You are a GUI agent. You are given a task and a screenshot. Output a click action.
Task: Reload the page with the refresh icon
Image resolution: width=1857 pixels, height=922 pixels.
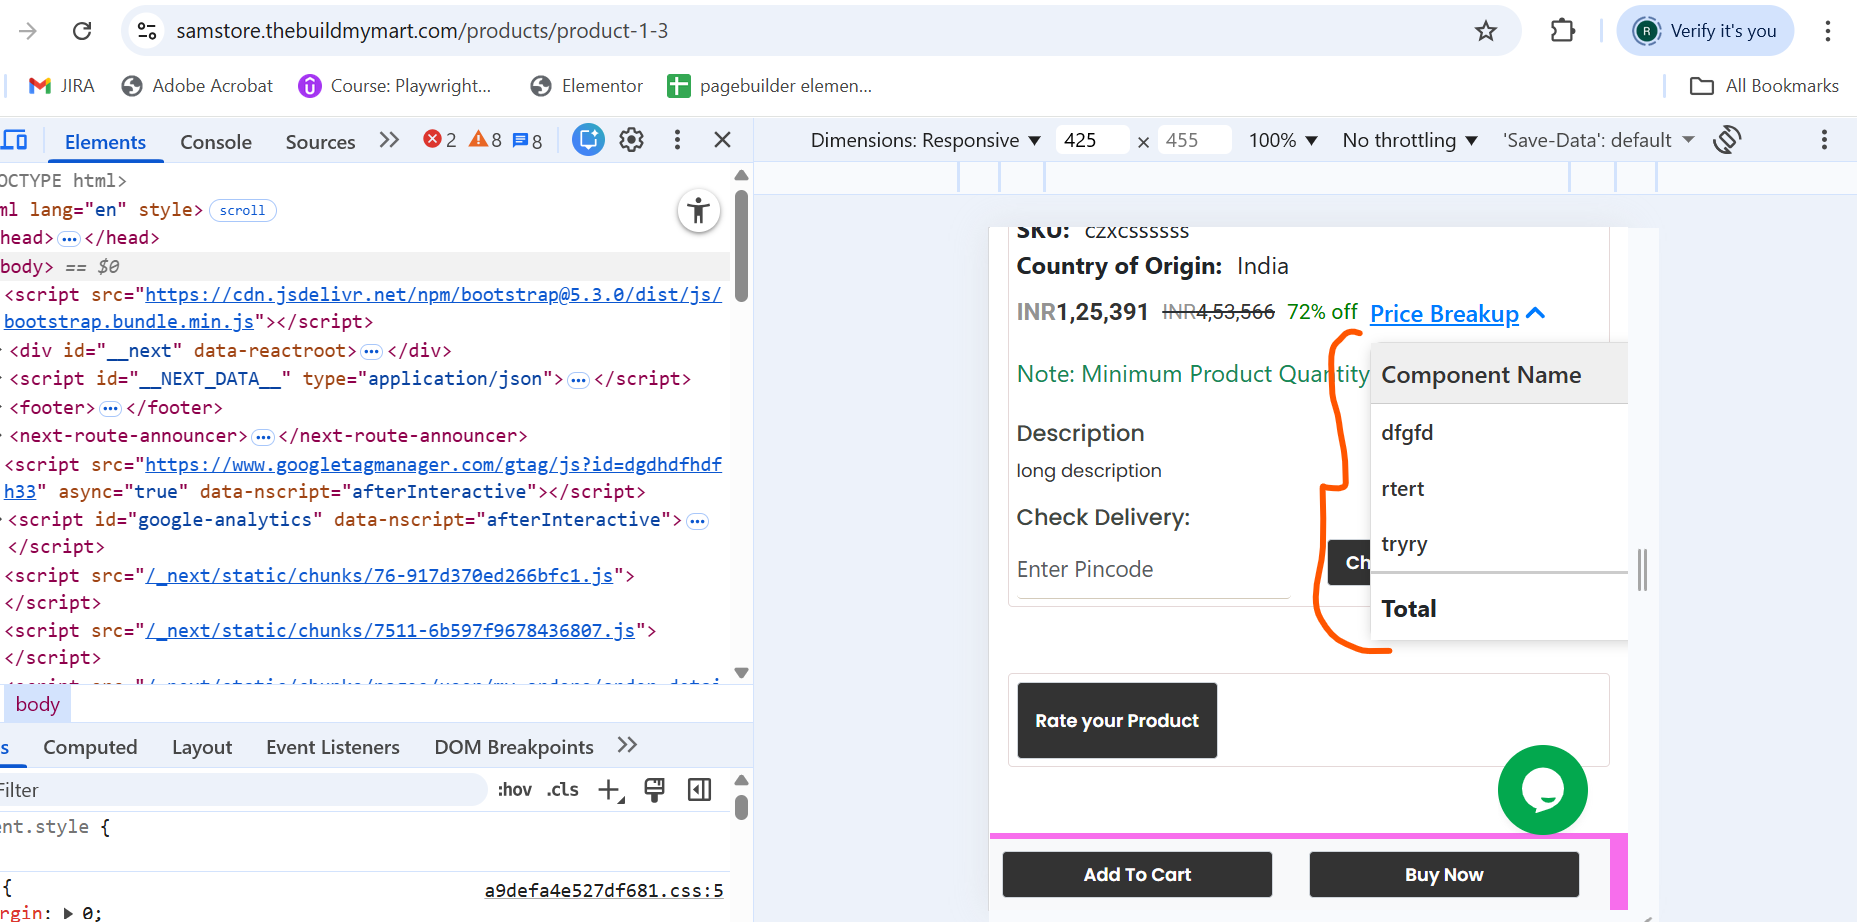[82, 31]
